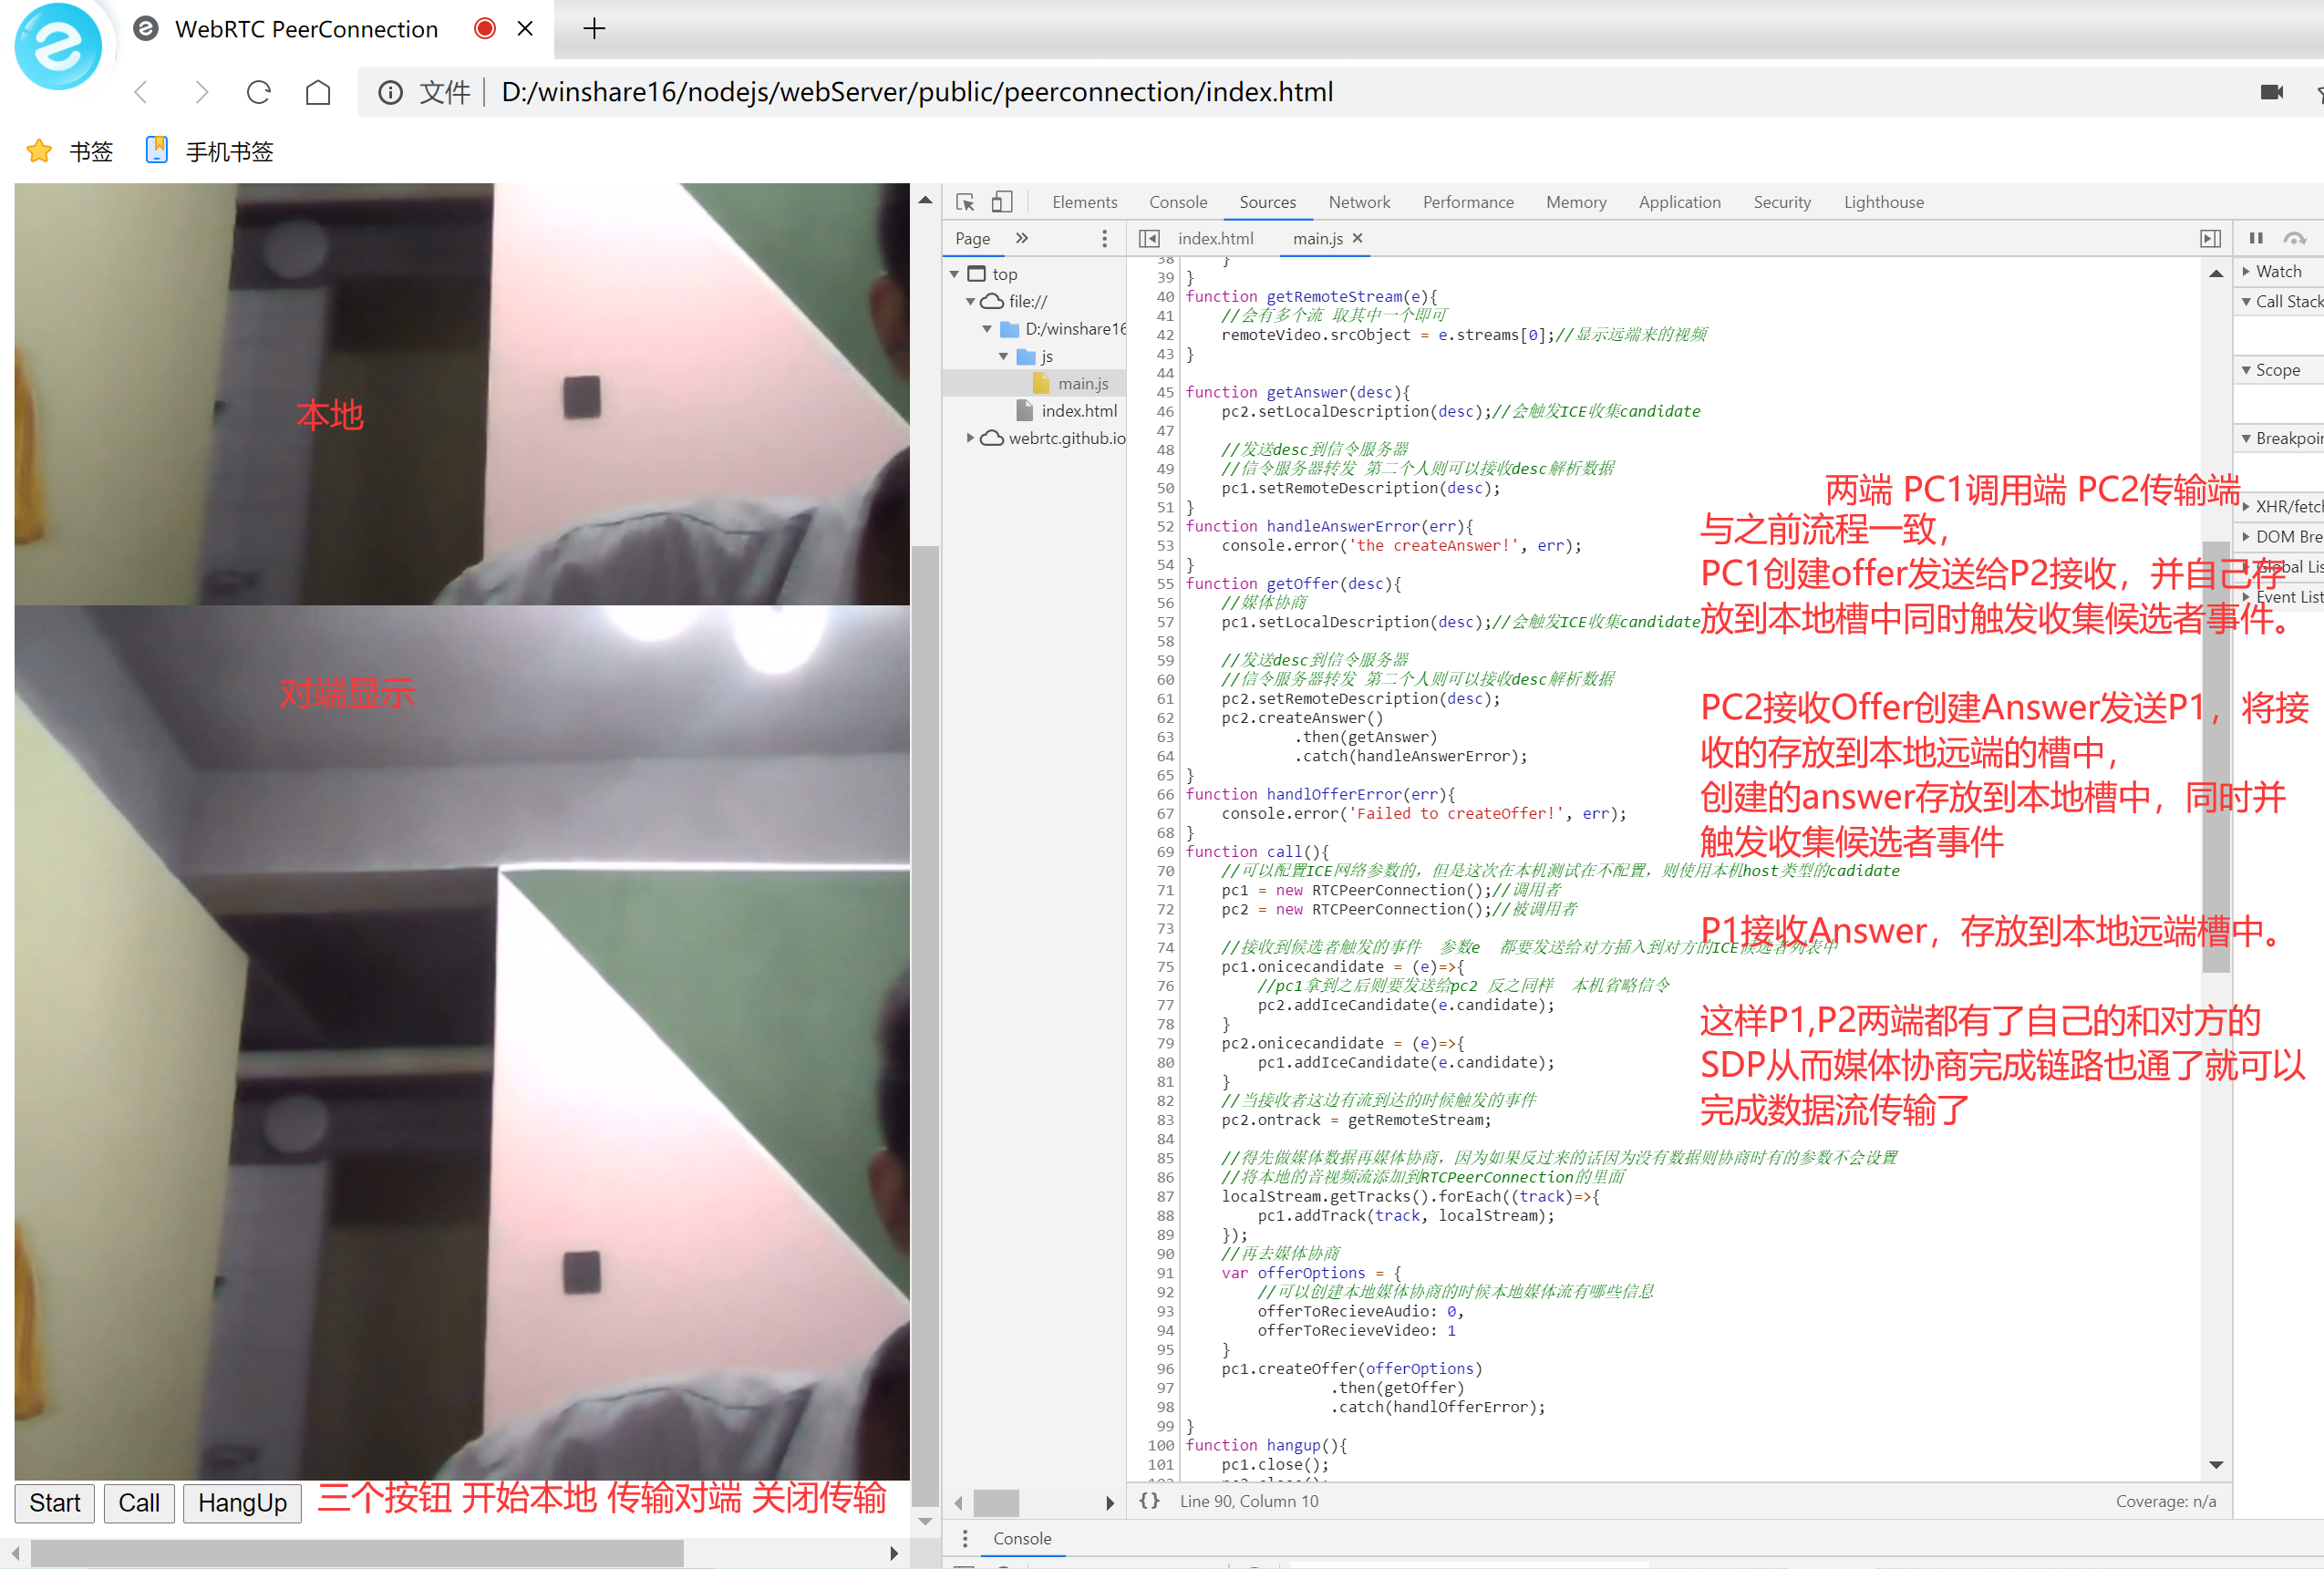This screenshot has height=1569, width=2324.
Task: Open the navigator more options menu
Action: point(1104,239)
